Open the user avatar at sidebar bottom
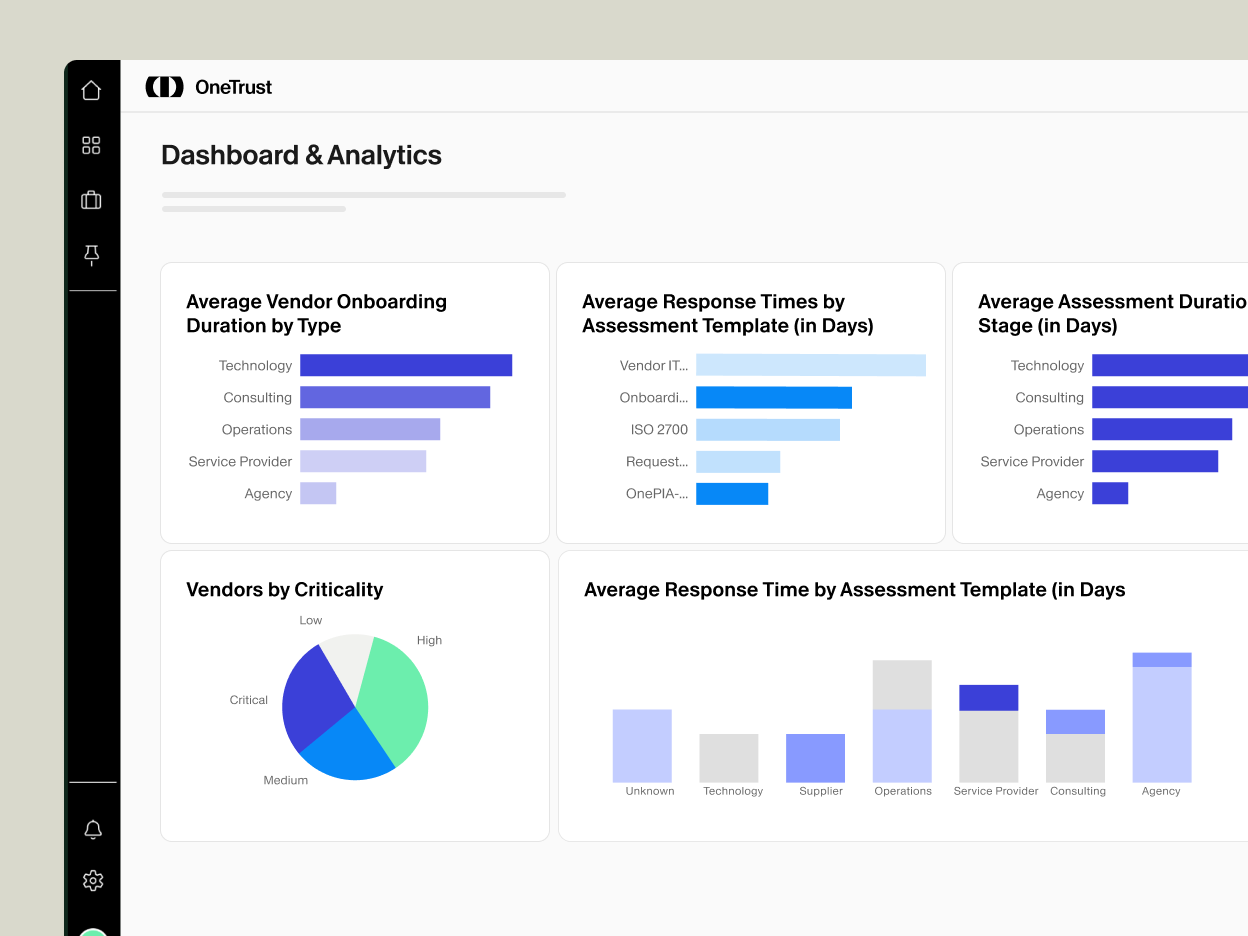1248x936 pixels. point(92,930)
